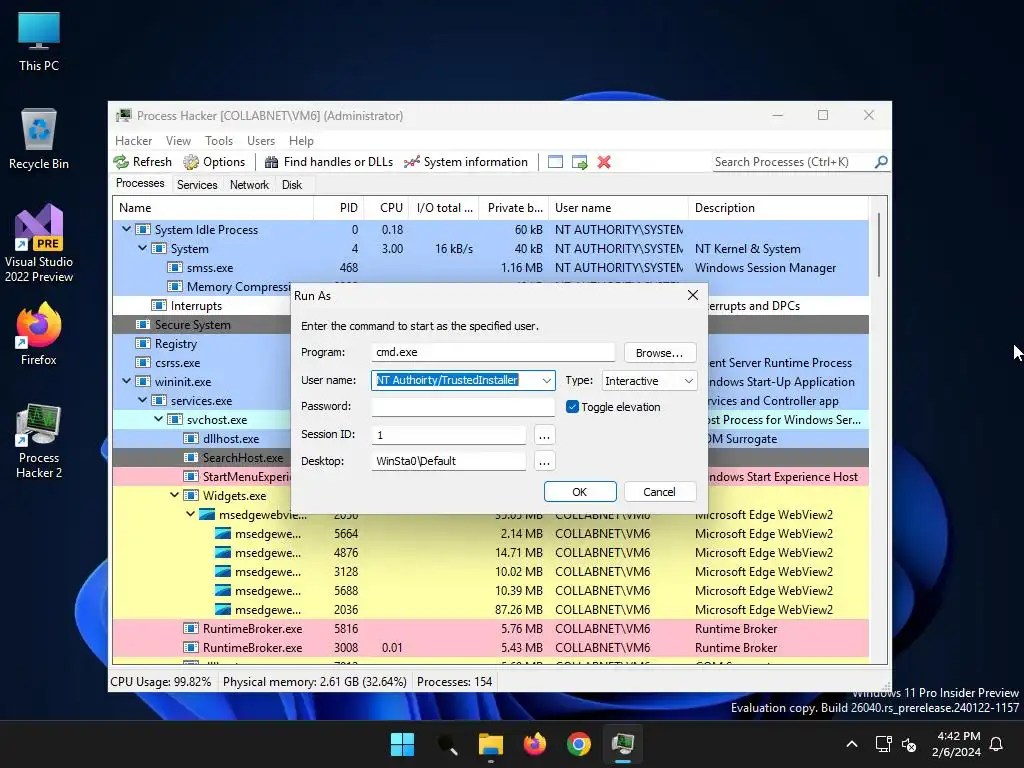Click the muted volume icon in the tray
This screenshot has height=768, width=1024.
[x=908, y=744]
